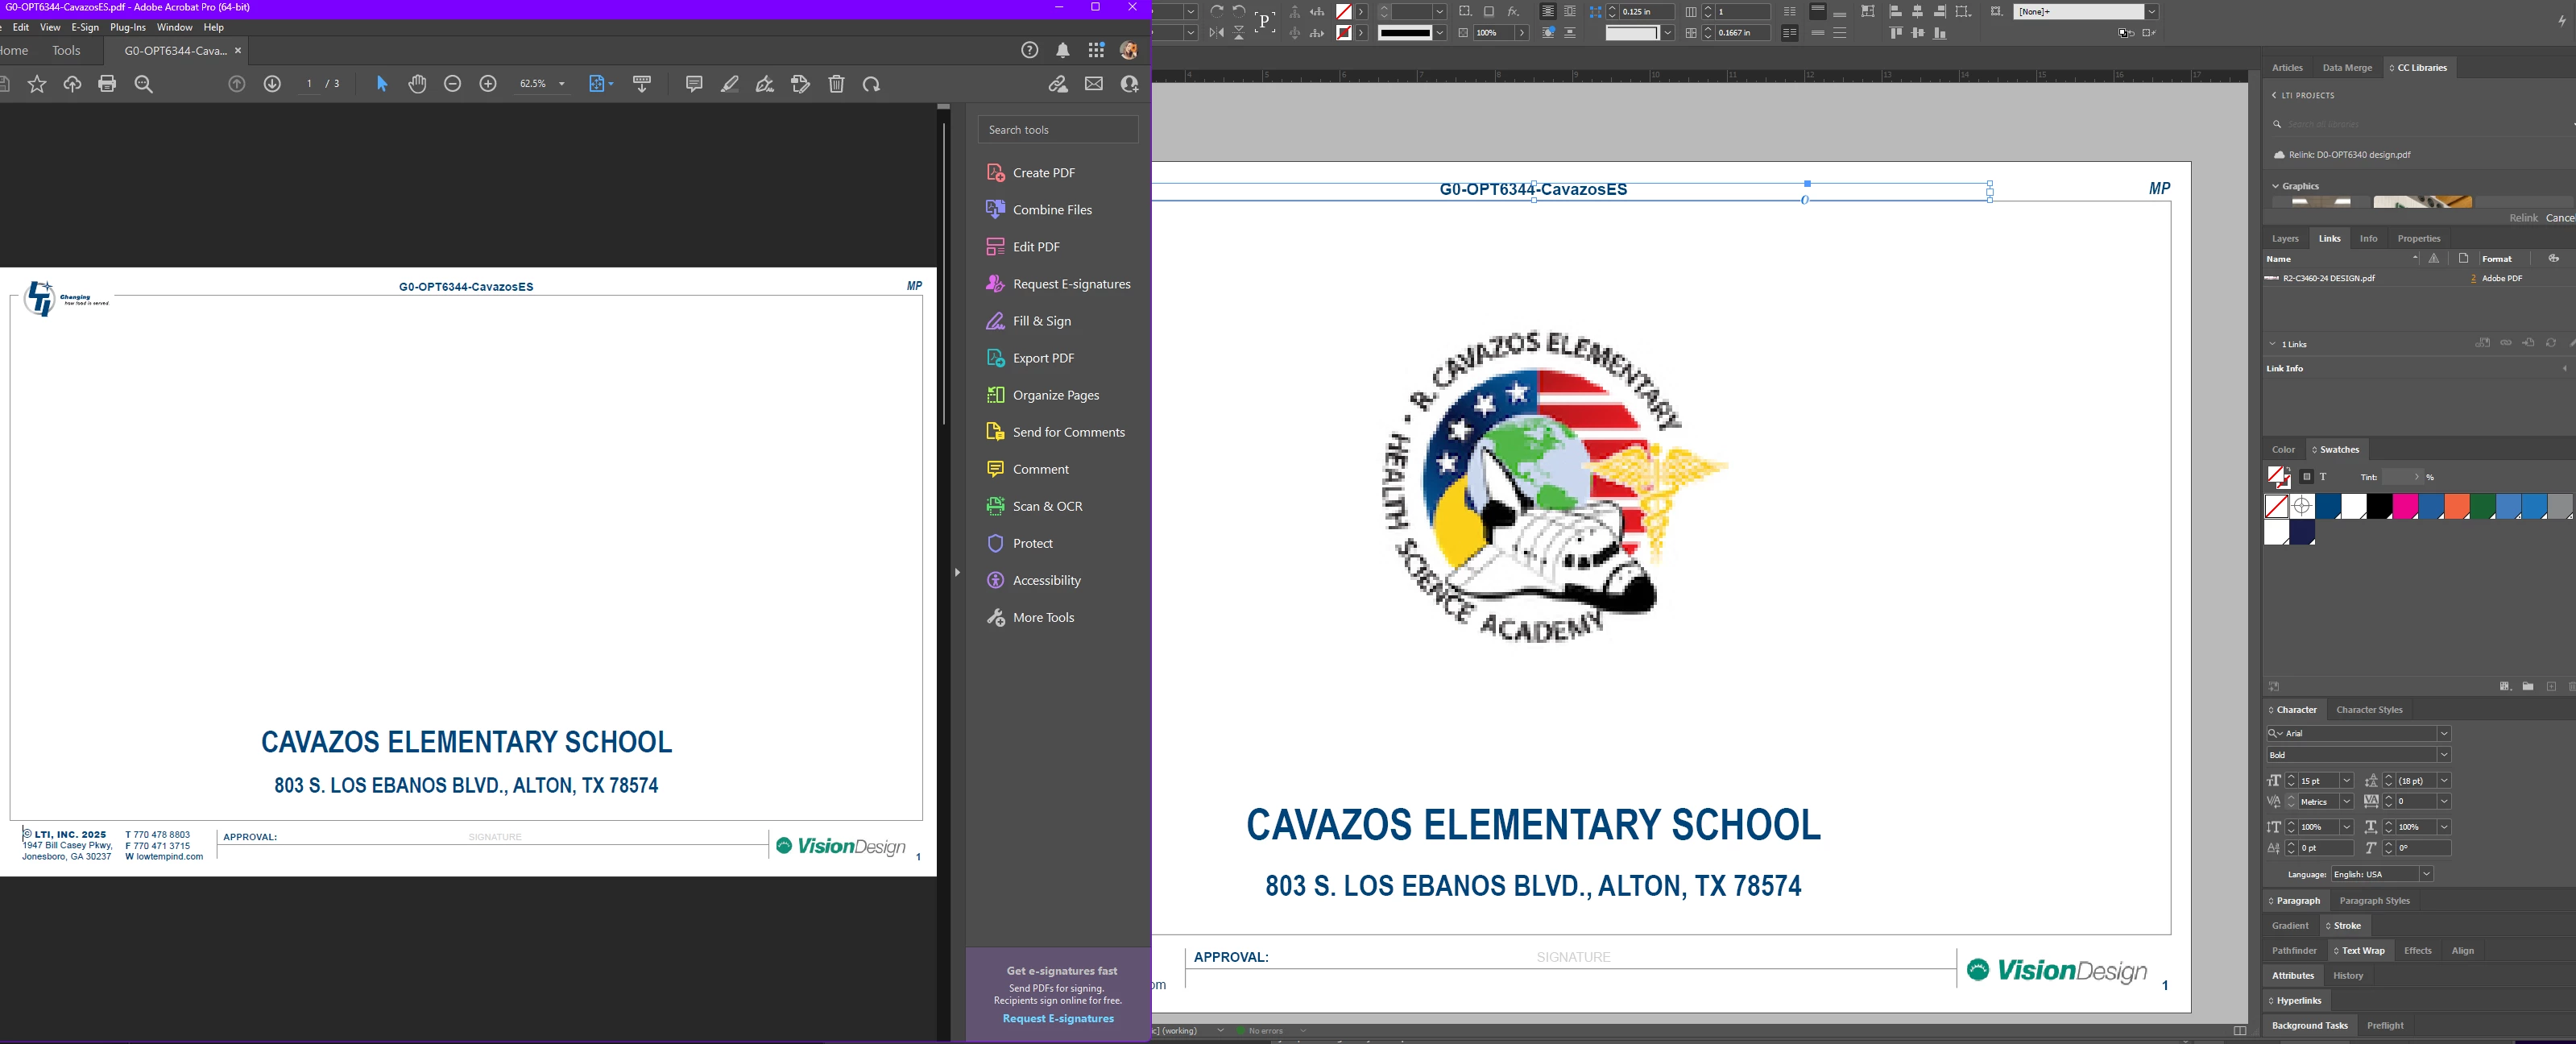Click the Delete trash icon in Acrobat
This screenshot has height=1044, width=2576.
[836, 84]
